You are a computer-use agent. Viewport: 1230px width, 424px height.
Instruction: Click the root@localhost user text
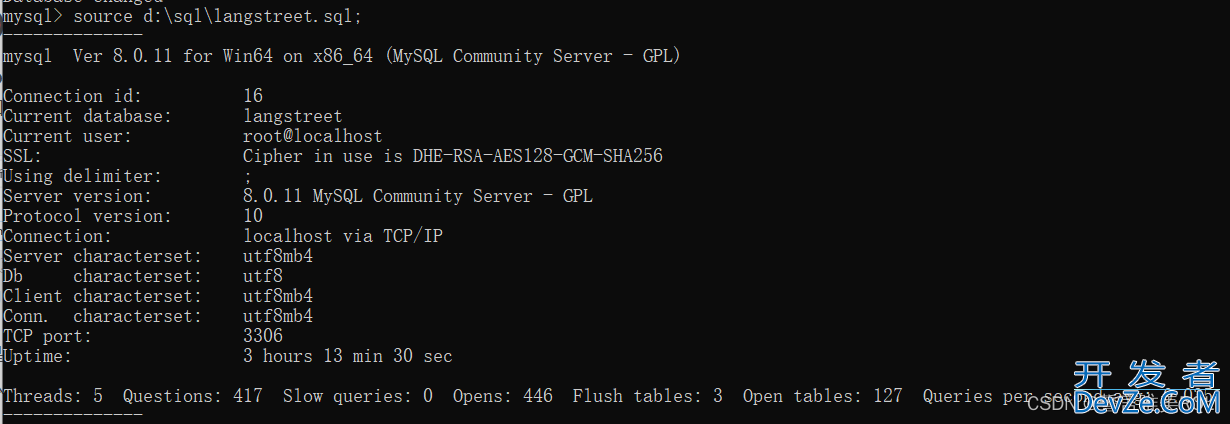[x=313, y=136]
